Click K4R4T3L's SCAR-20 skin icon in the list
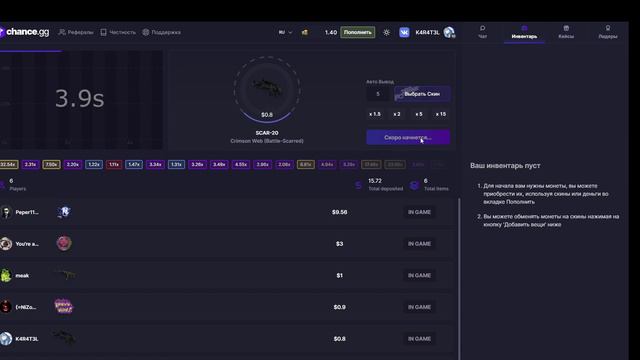This screenshot has height=360, width=640. (x=64, y=338)
